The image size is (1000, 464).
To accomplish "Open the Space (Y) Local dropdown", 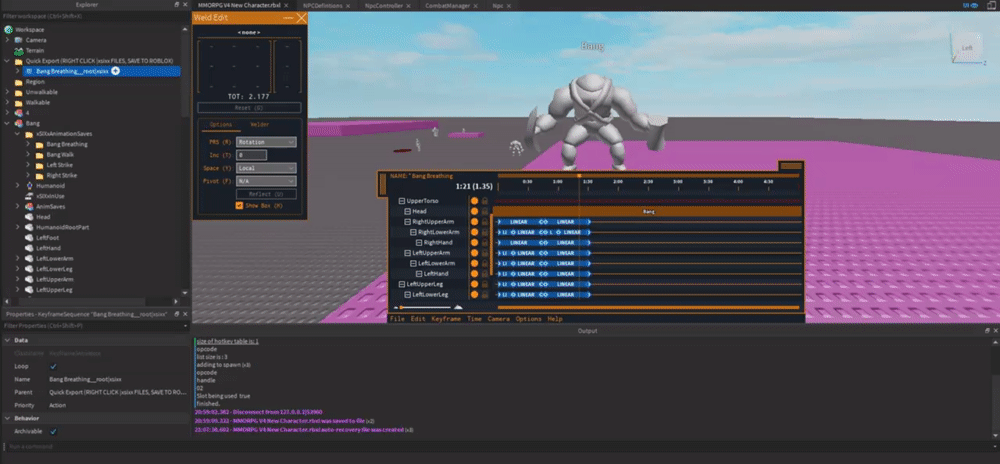I will tap(266, 168).
